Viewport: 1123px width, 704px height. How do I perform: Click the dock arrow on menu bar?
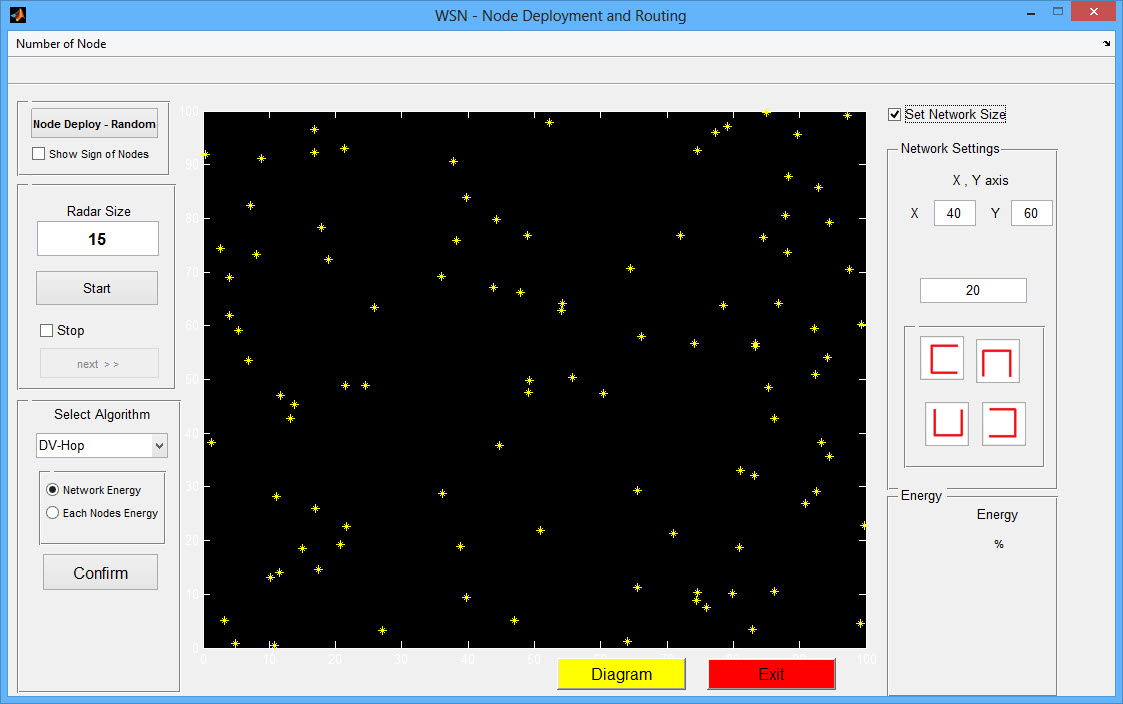click(1106, 44)
